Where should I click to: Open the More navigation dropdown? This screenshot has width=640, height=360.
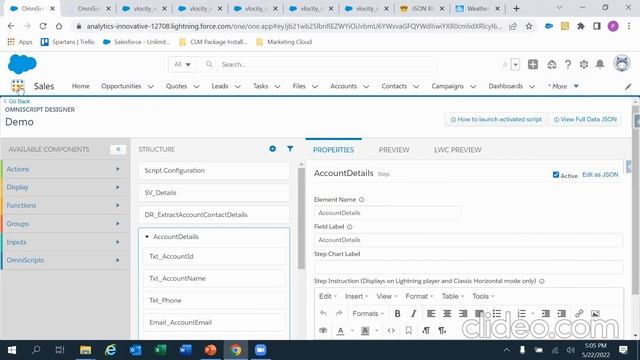click(x=563, y=86)
